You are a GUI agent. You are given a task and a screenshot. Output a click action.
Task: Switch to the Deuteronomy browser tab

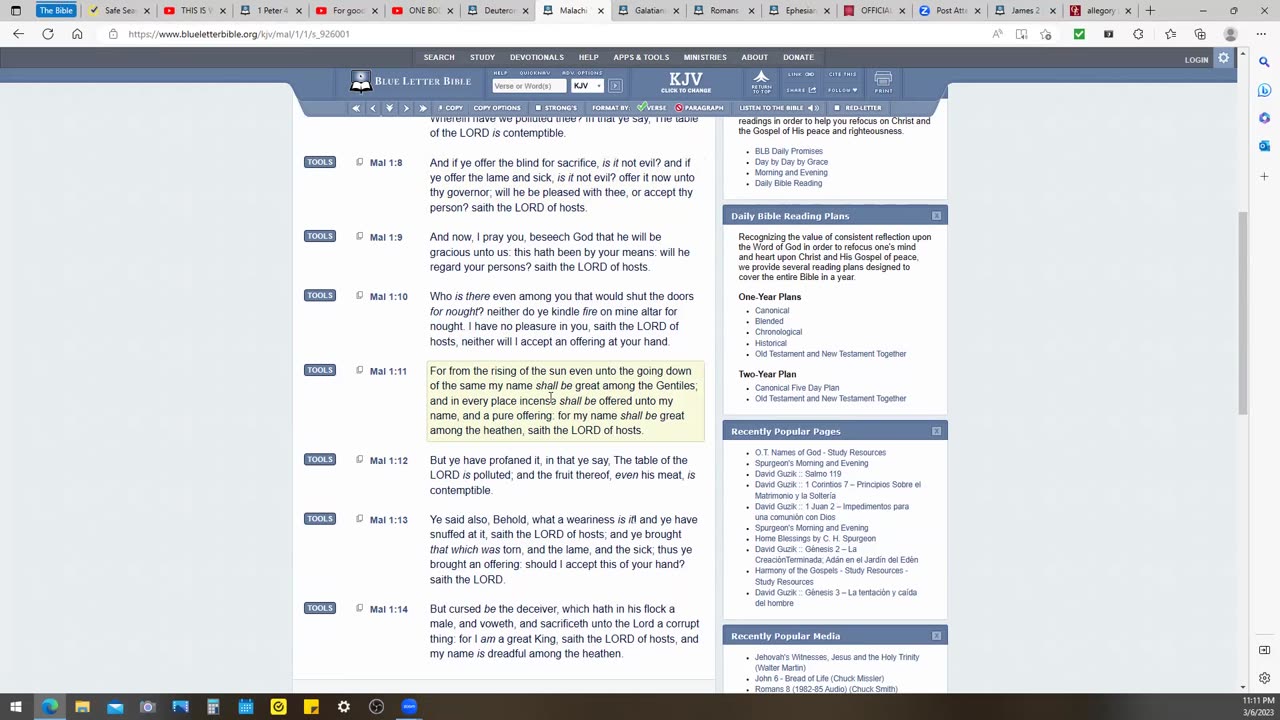tap(498, 11)
